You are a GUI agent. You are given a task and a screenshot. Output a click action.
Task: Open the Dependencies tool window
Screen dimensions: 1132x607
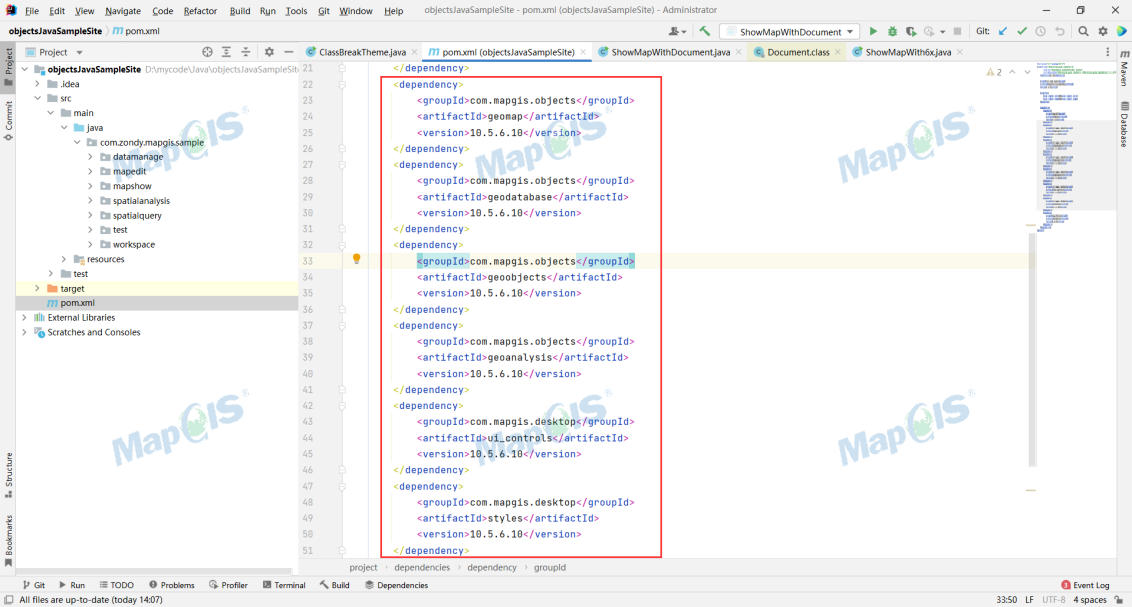click(396, 585)
